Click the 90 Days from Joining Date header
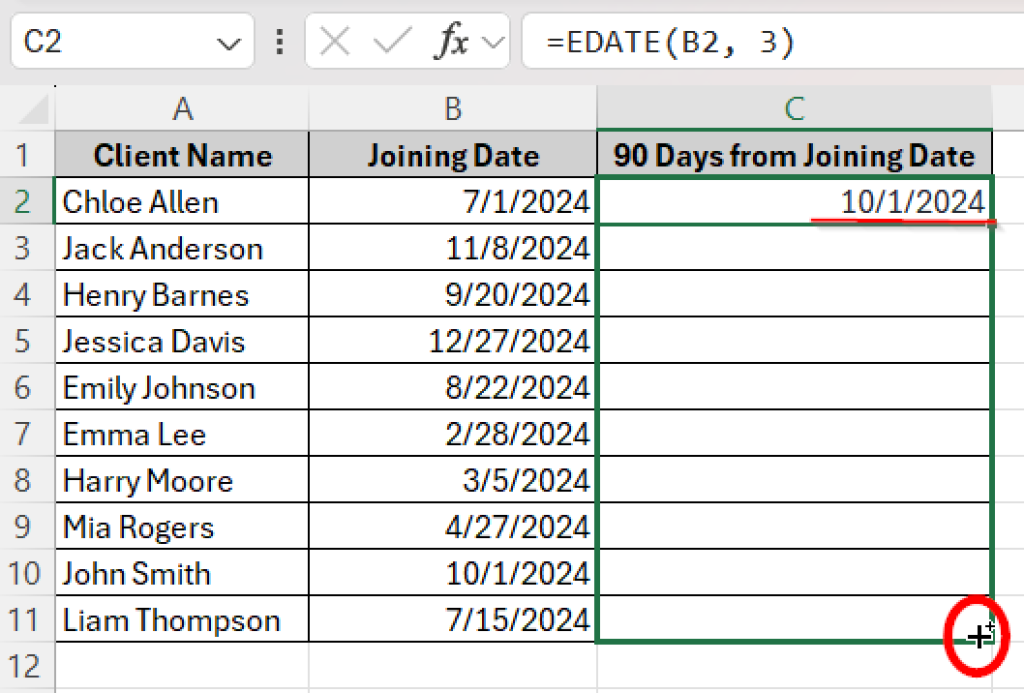This screenshot has width=1024, height=693. 794,155
